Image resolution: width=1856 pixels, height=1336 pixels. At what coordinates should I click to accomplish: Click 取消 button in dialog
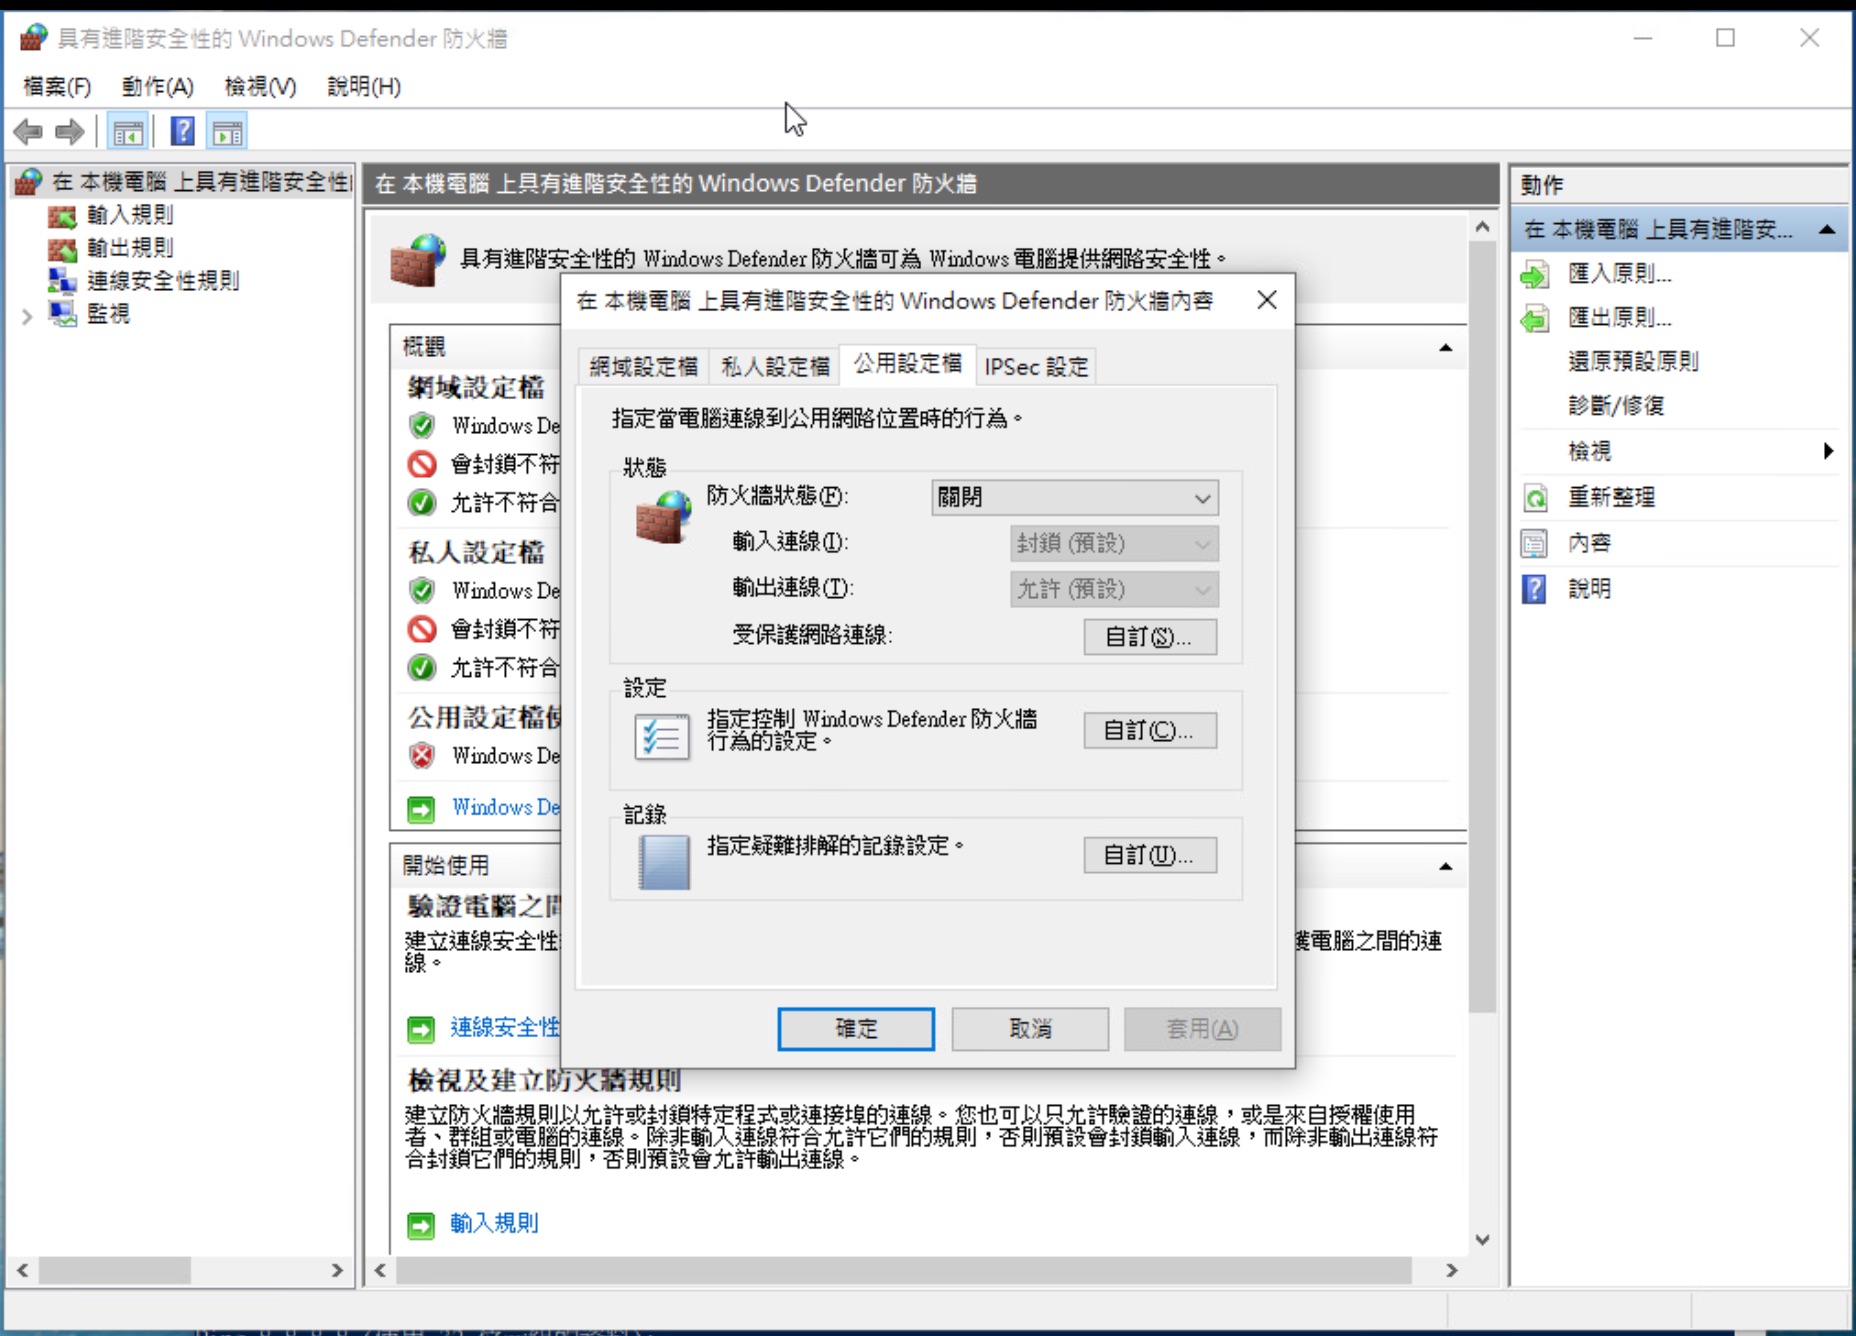coord(1030,1029)
